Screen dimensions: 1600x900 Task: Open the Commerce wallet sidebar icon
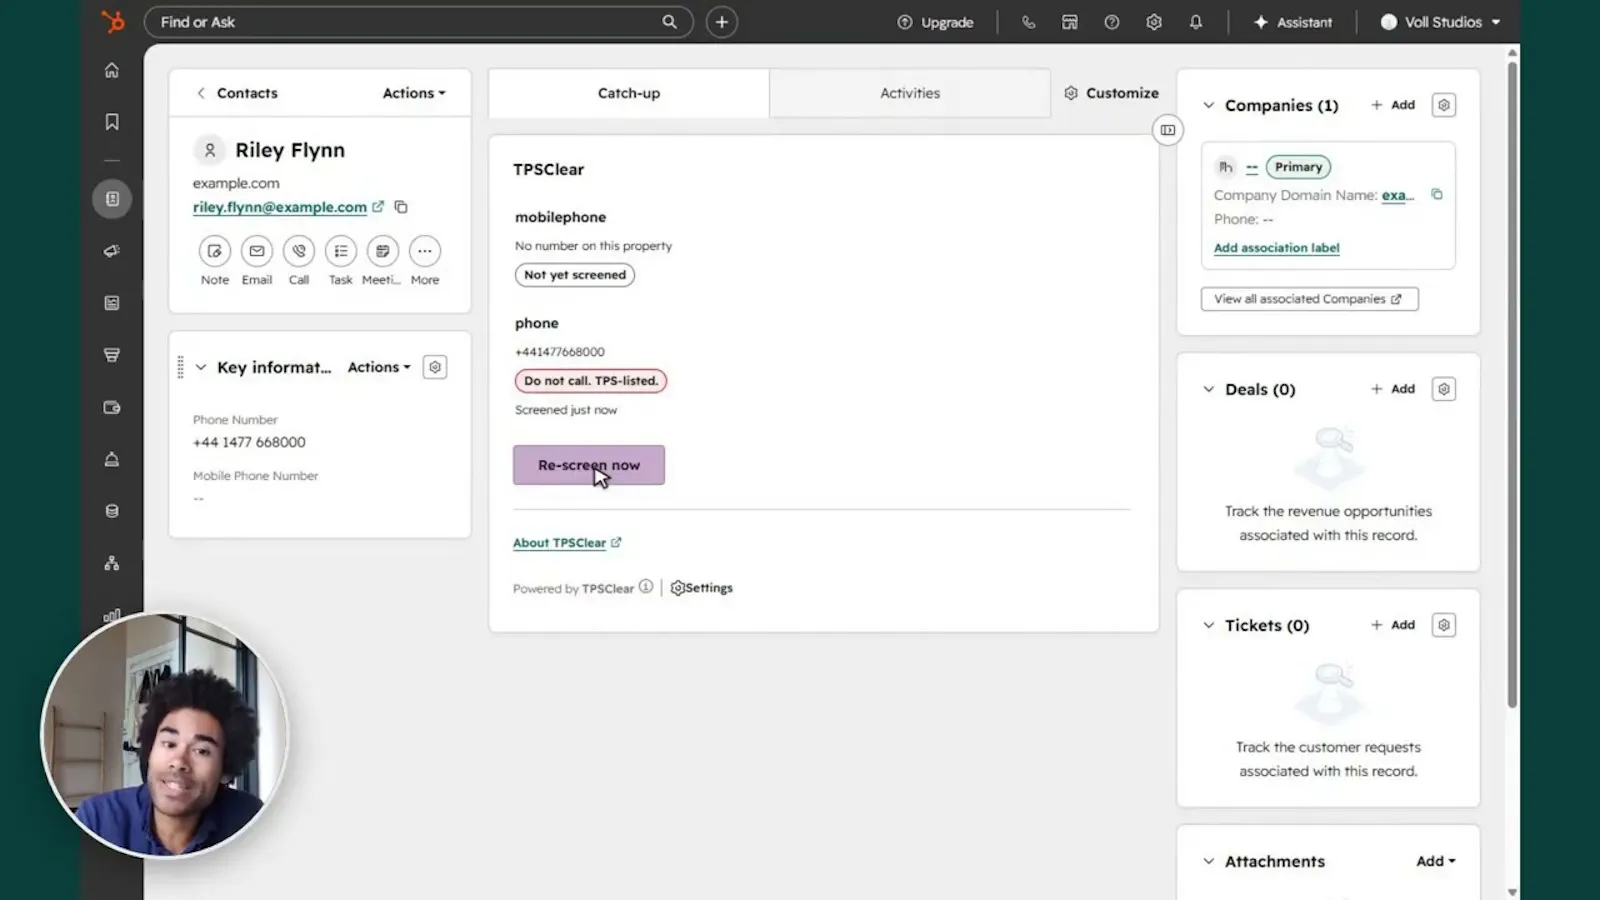click(112, 407)
